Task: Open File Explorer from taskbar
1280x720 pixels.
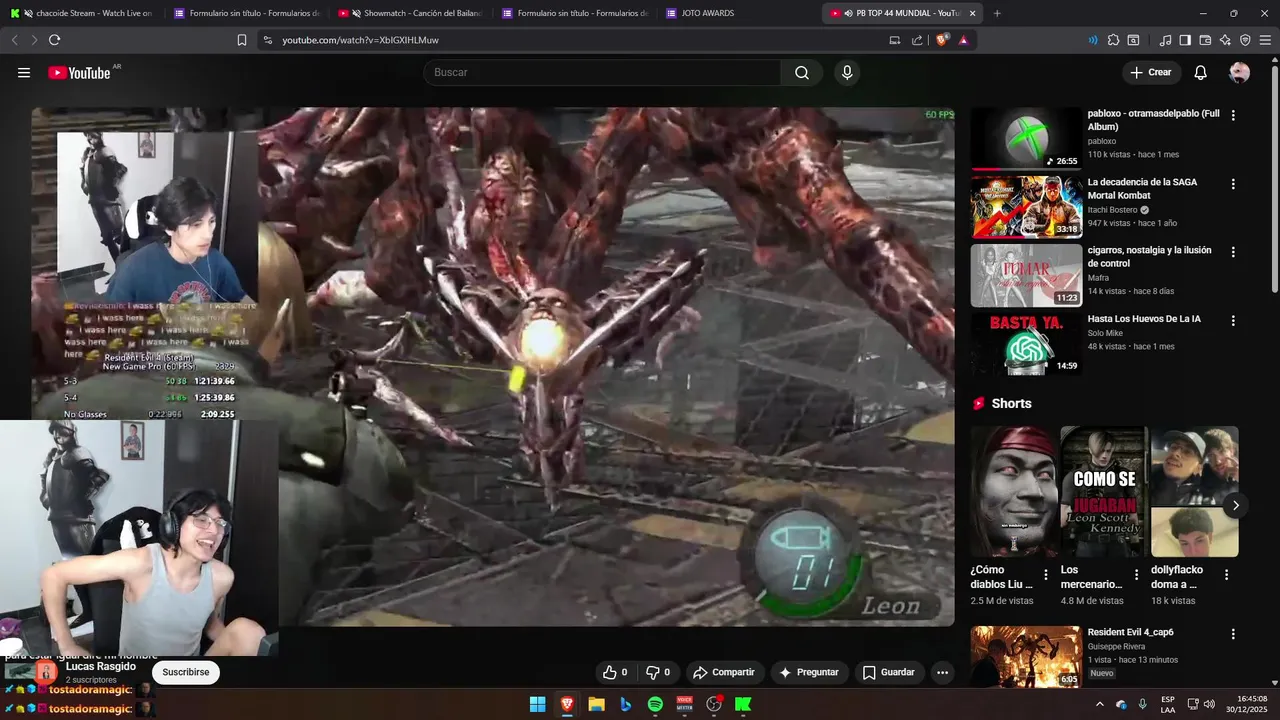Action: click(596, 704)
